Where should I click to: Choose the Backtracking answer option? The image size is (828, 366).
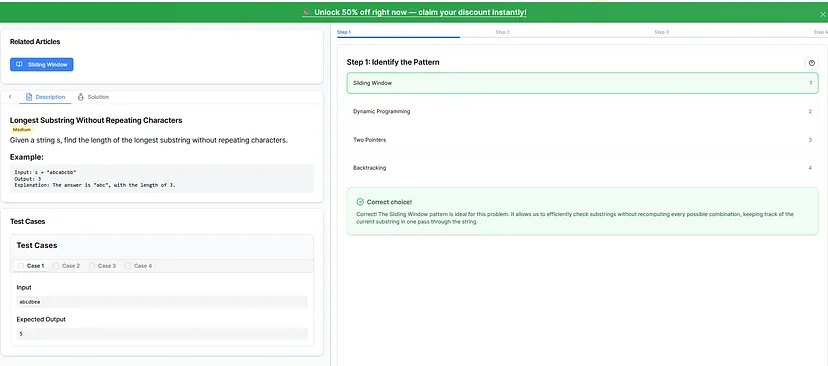pyautogui.click(x=582, y=168)
